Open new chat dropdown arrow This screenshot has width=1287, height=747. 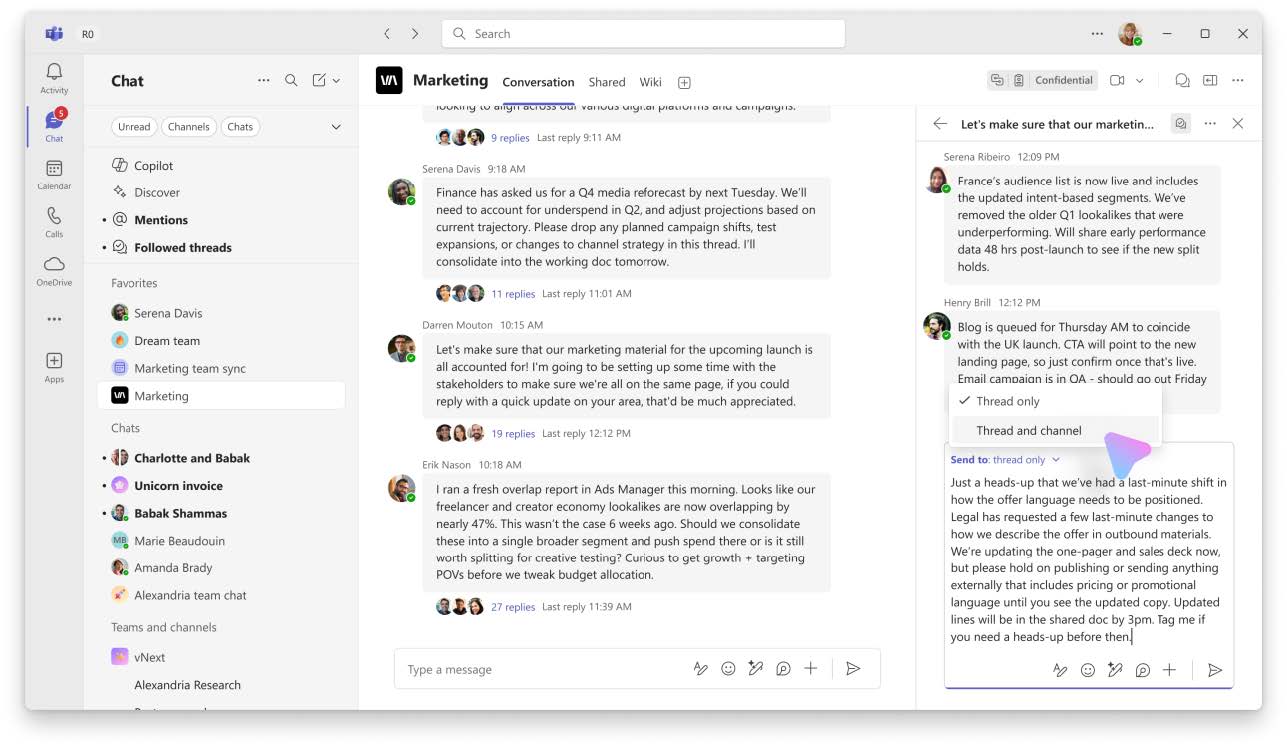(336, 80)
